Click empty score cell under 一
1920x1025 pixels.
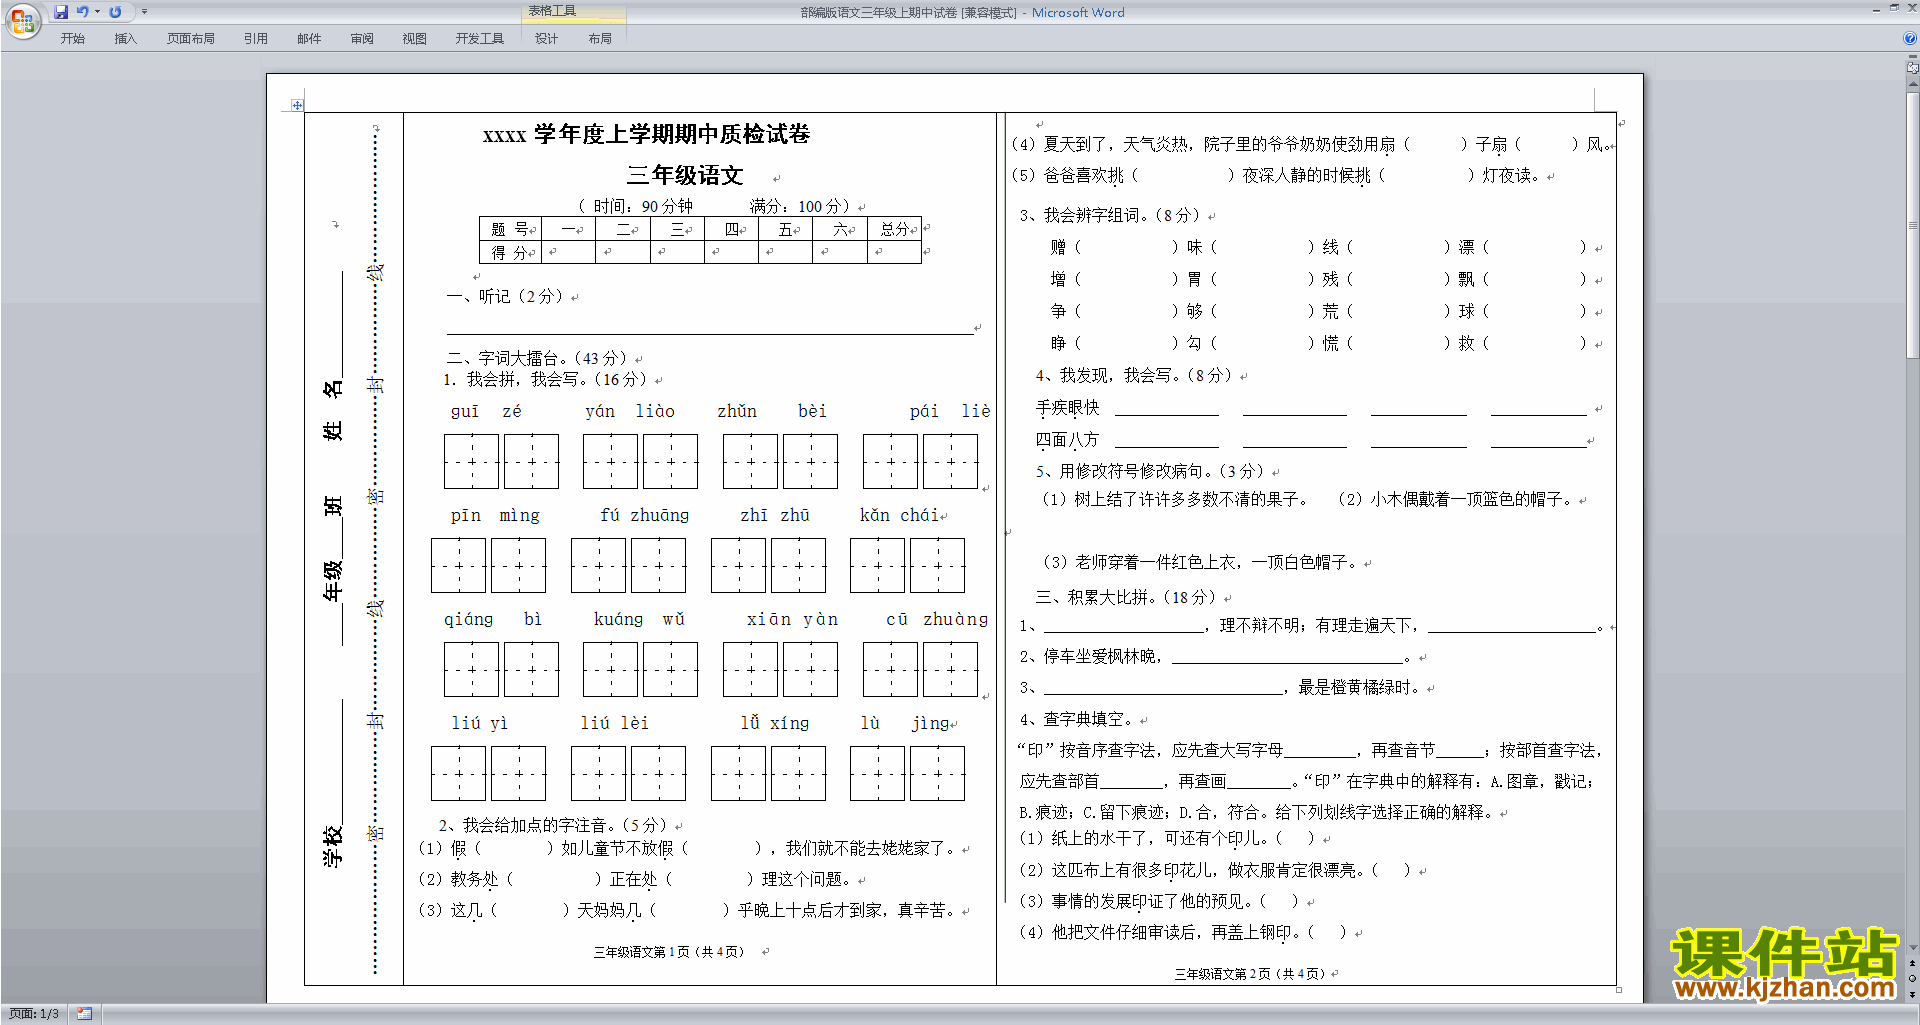(x=568, y=252)
